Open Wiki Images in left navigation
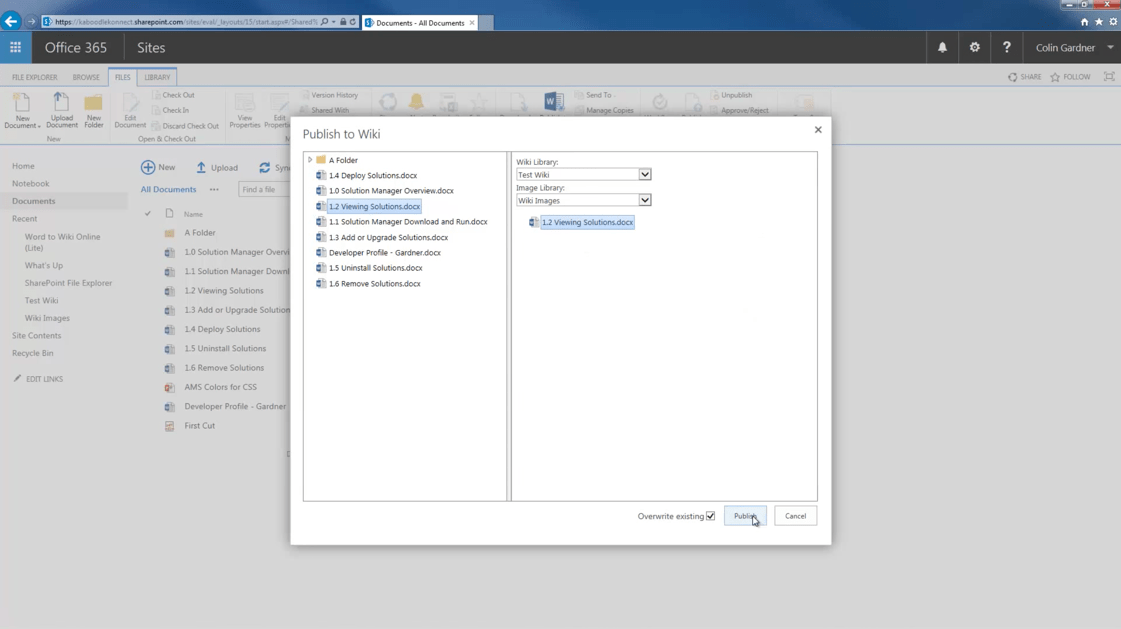 click(x=47, y=318)
